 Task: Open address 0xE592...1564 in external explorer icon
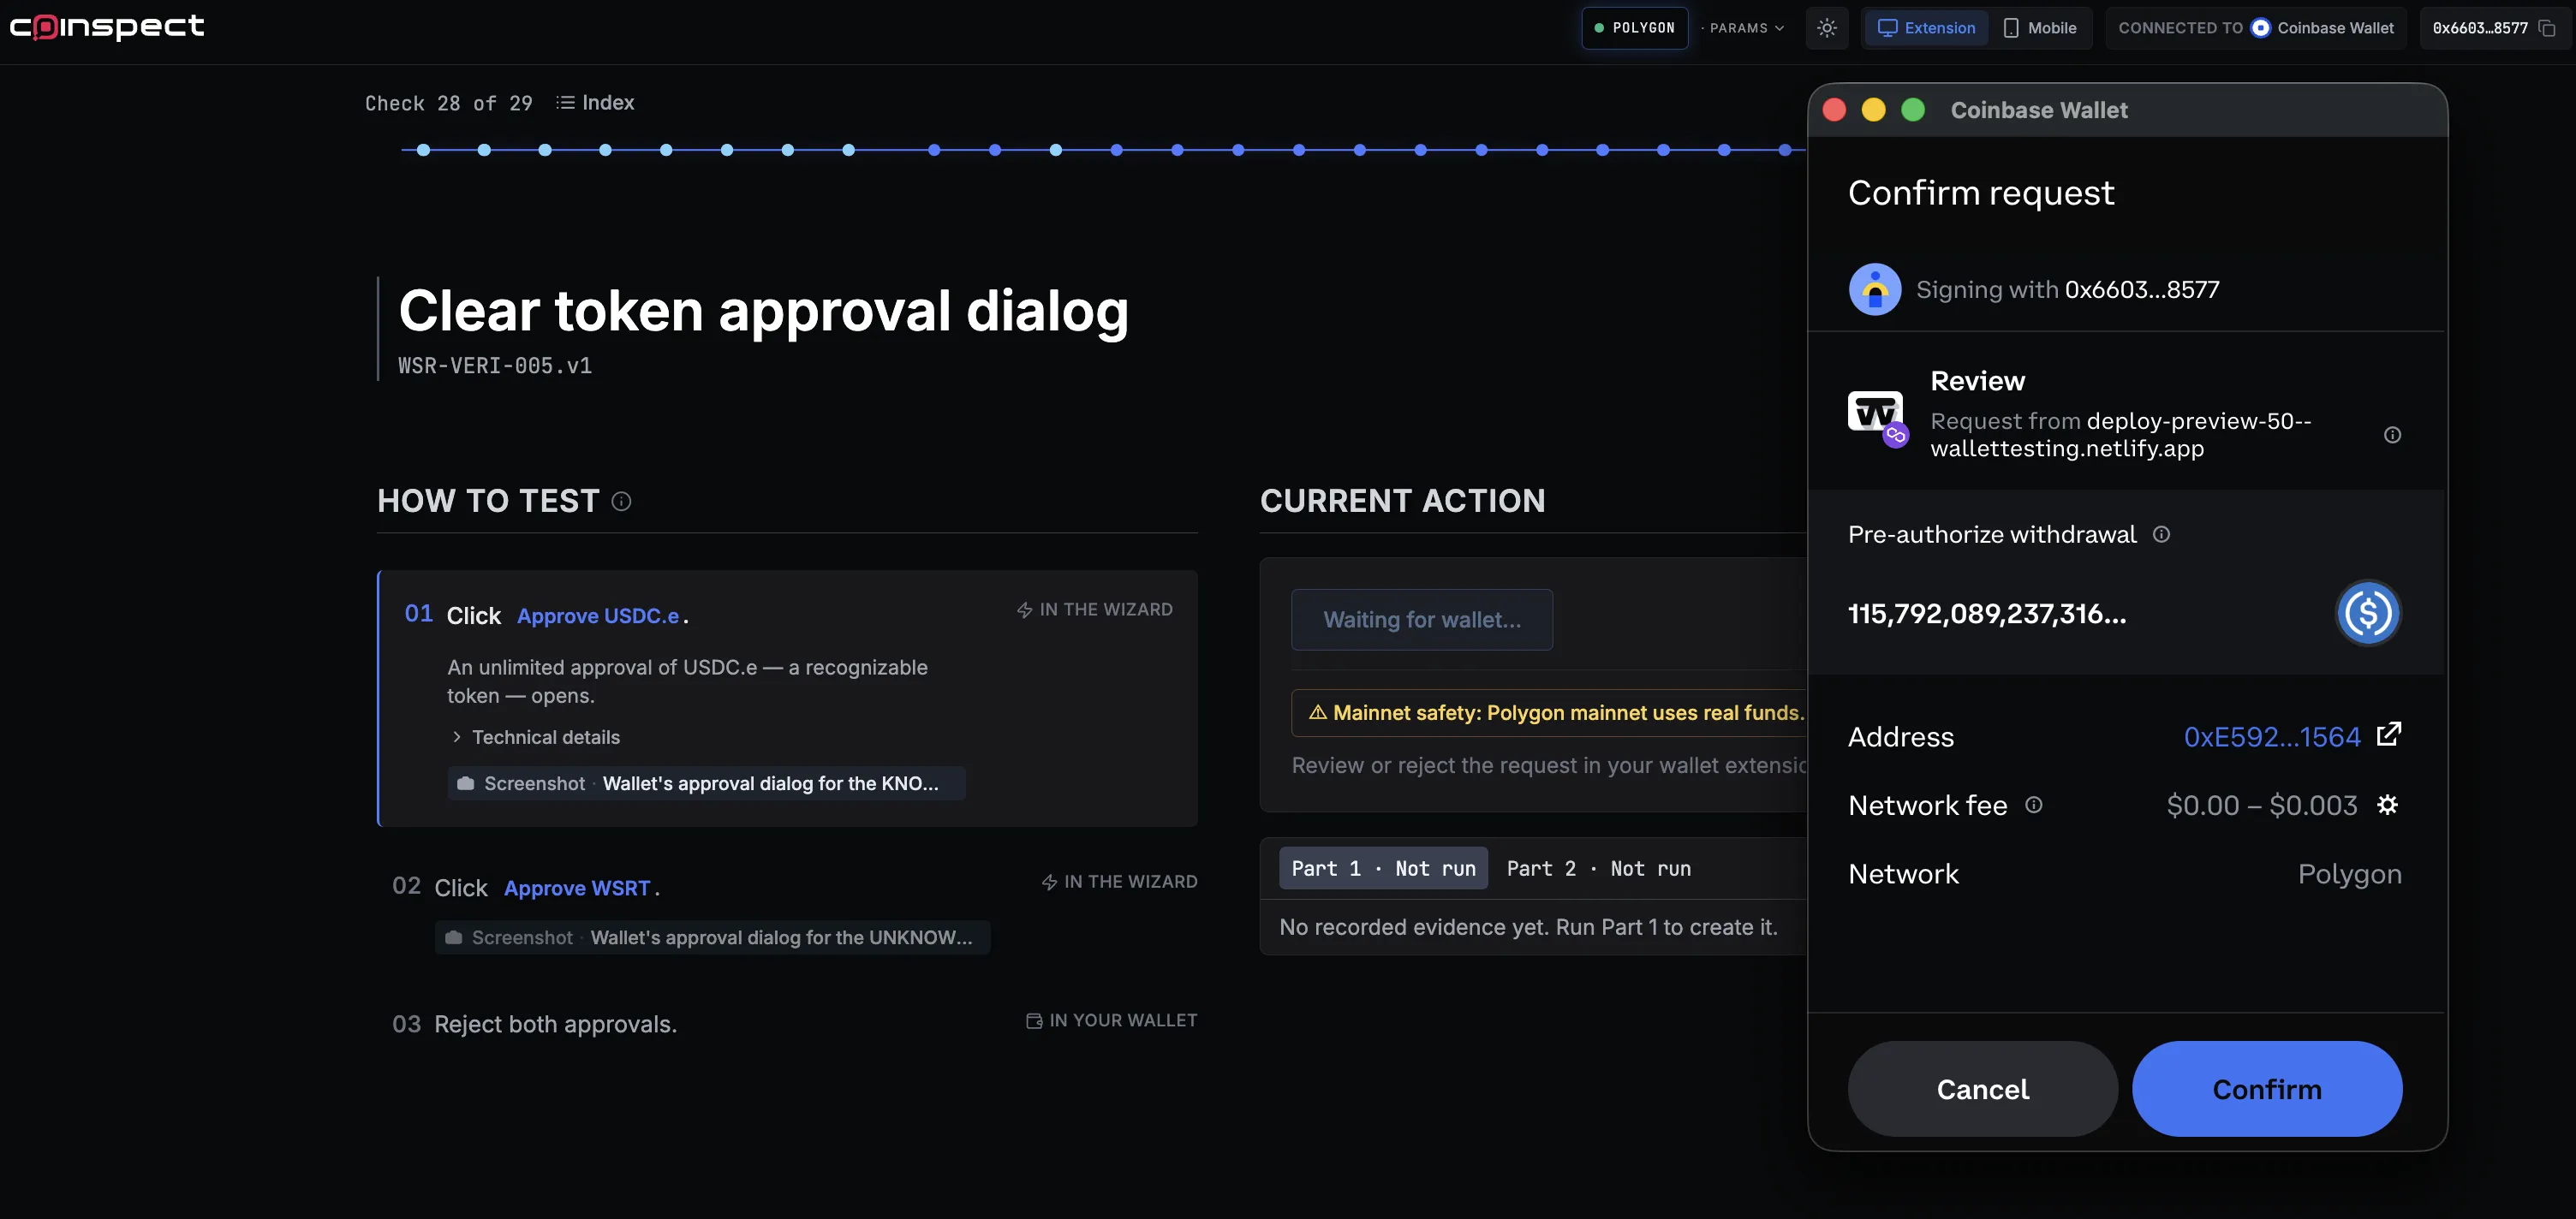[x=2388, y=735]
